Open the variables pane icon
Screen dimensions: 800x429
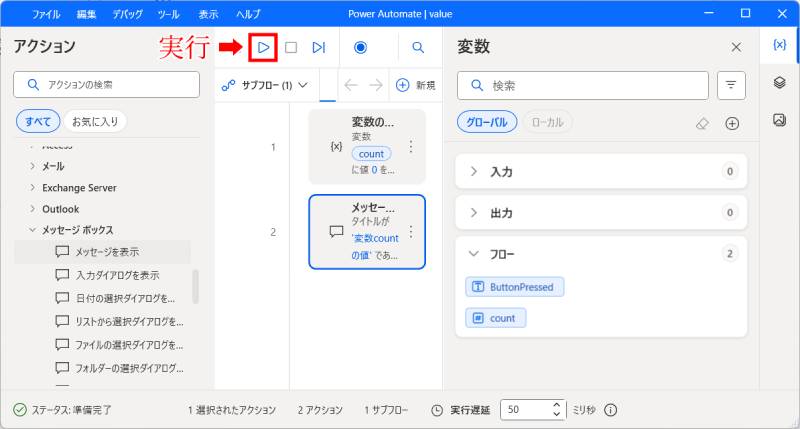click(779, 45)
